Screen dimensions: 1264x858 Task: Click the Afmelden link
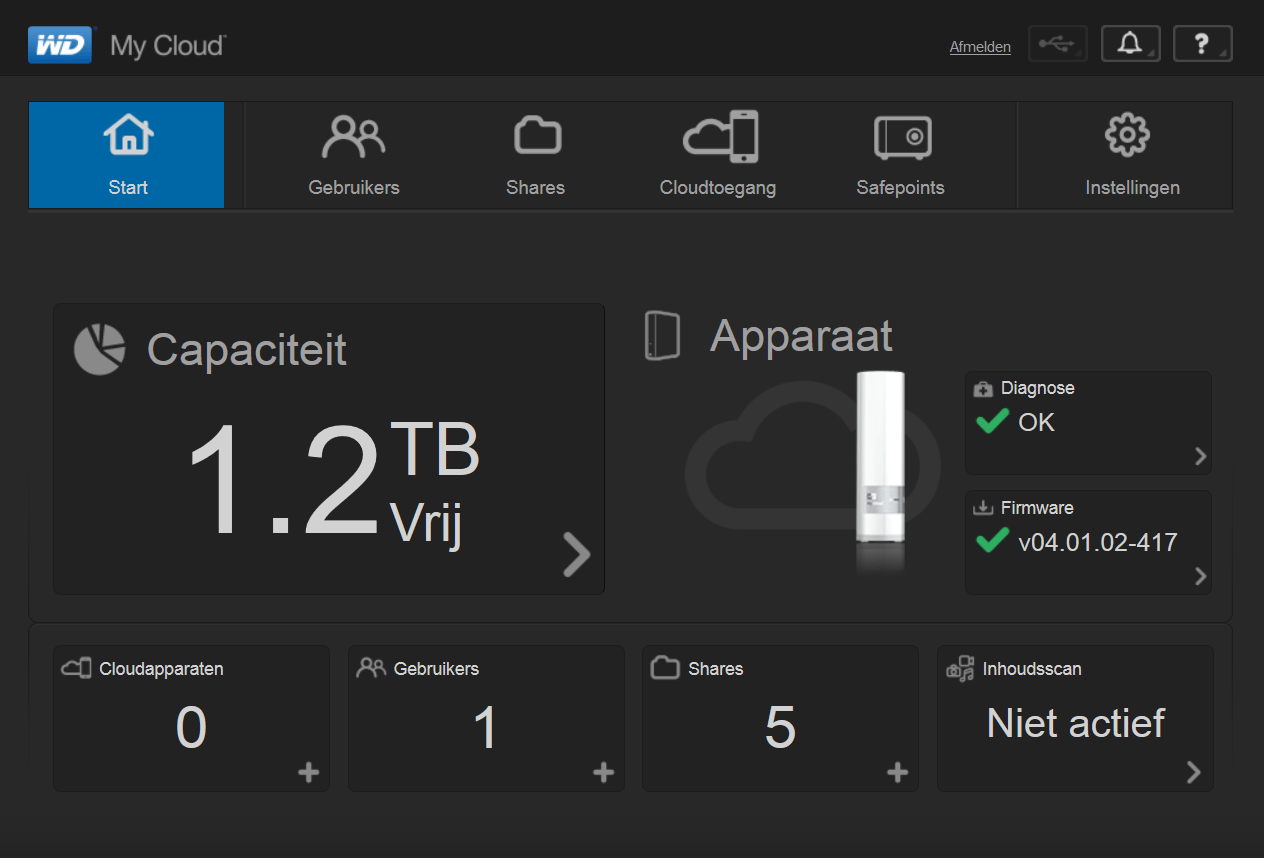pos(979,46)
